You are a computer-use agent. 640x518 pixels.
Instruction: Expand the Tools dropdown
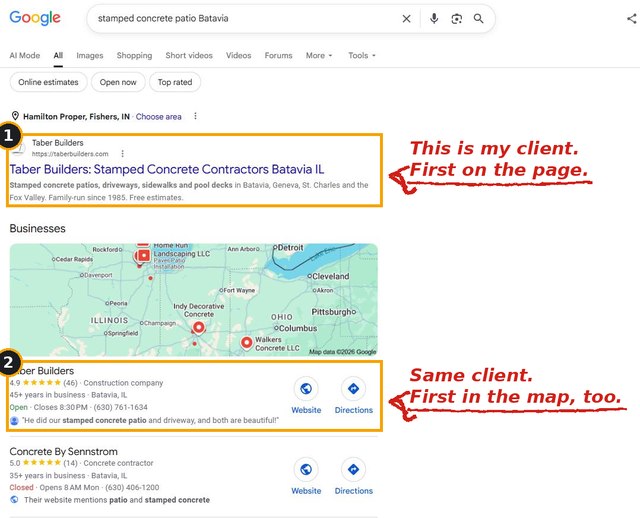tap(362, 56)
